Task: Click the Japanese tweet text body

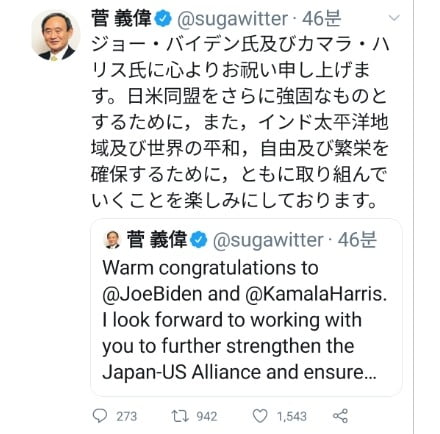Action: click(240, 122)
